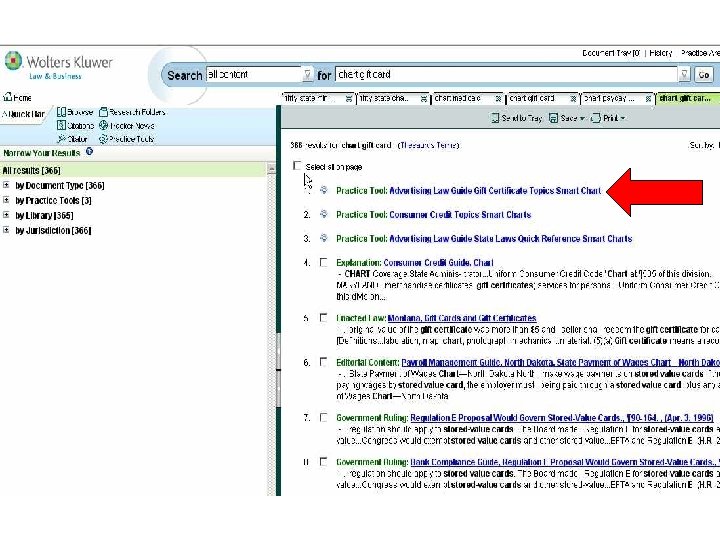Open the Practice Tools gear icon

pos(103,138)
